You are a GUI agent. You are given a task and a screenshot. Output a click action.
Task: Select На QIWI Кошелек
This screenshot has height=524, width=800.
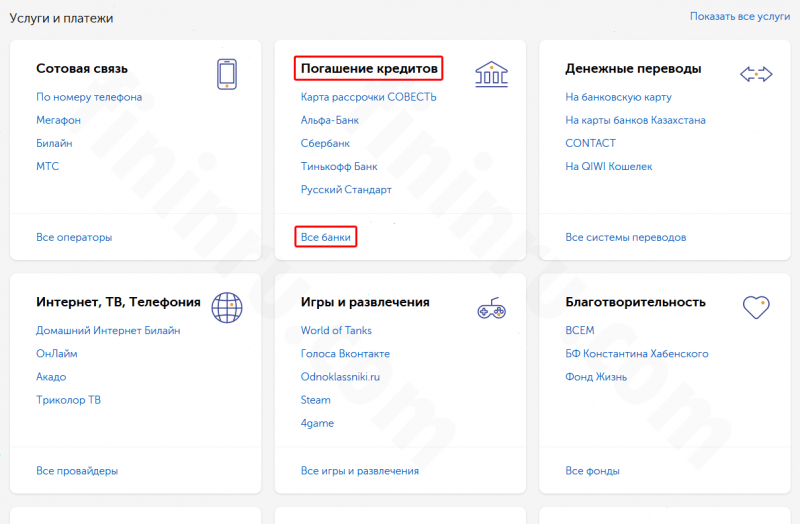609,166
